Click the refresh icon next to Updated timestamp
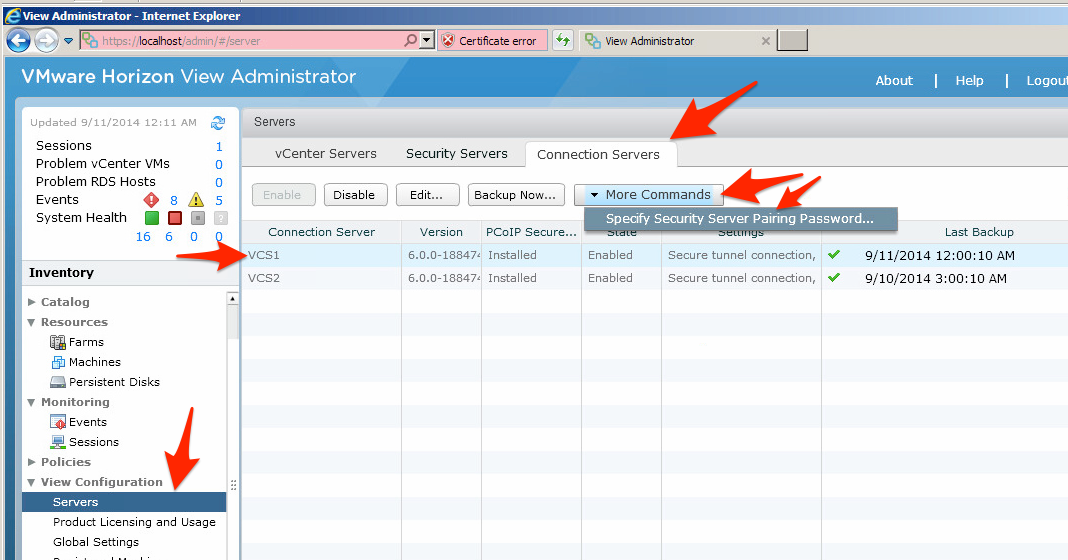The height and width of the screenshot is (560, 1068). 218,123
